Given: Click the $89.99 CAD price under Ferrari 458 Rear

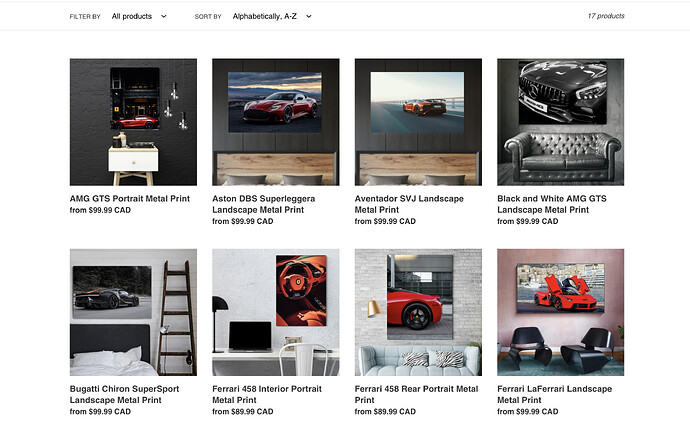Looking at the screenshot, I should pyautogui.click(x=385, y=412).
